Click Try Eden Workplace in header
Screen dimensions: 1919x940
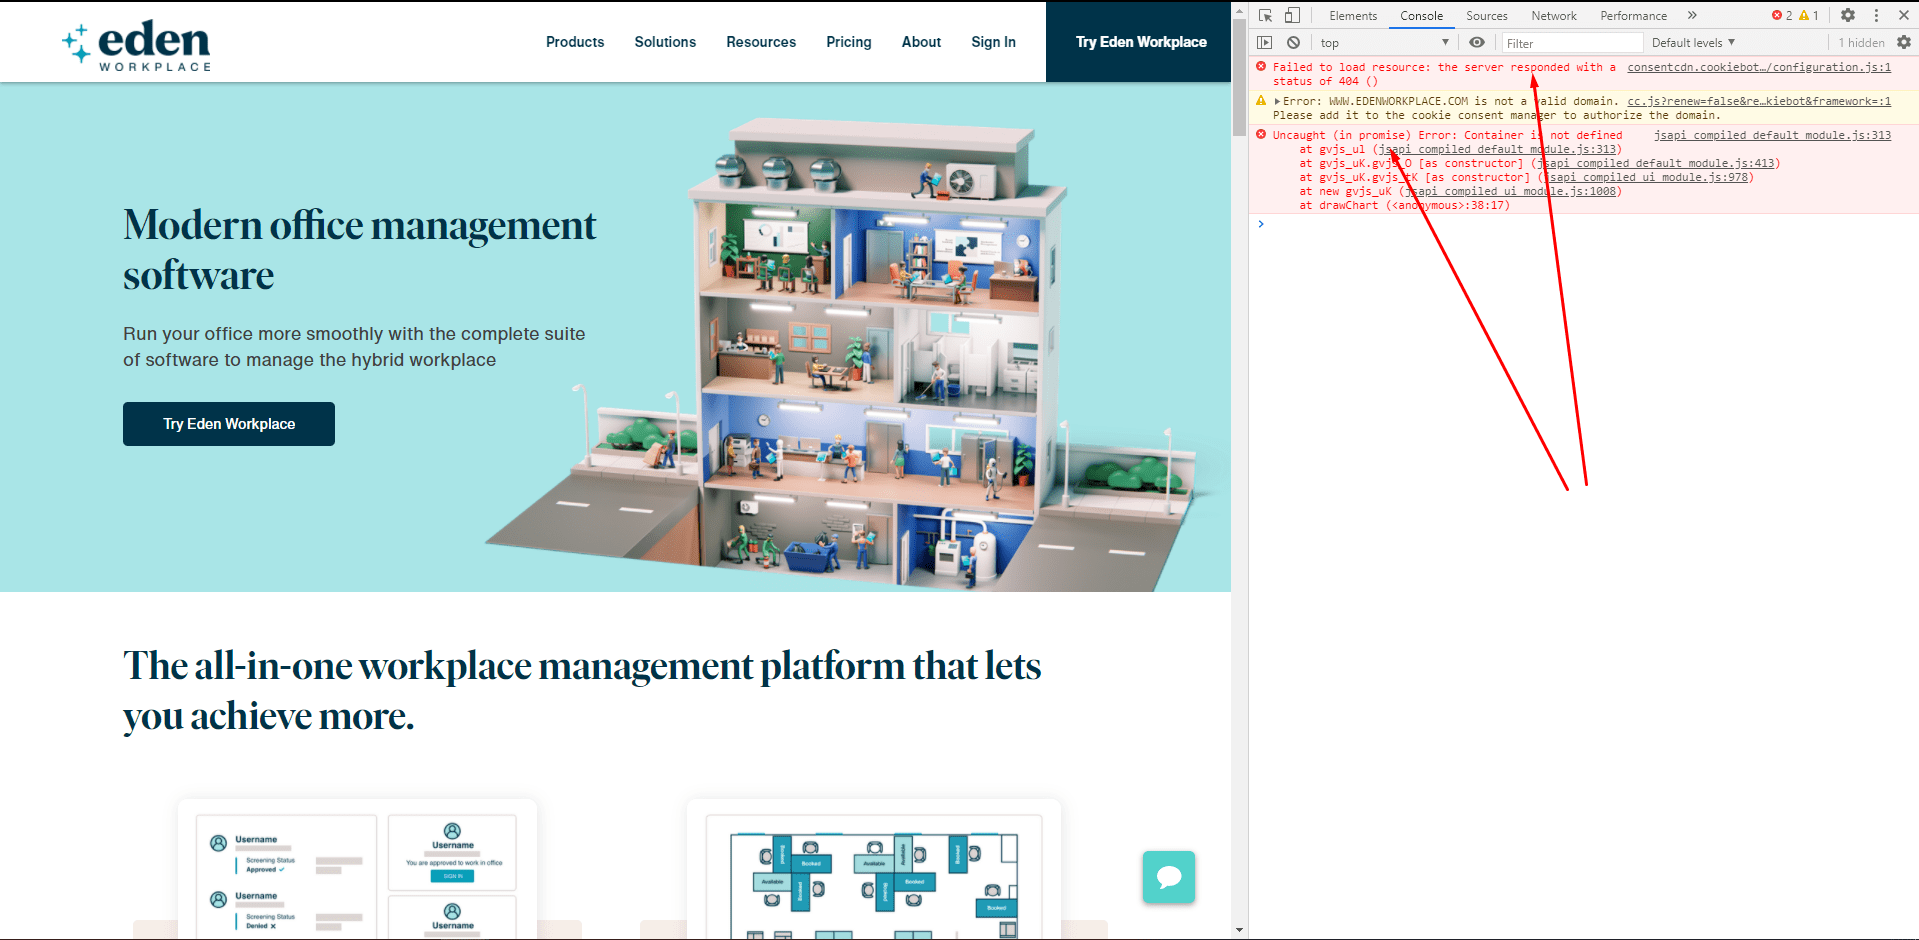click(1141, 42)
